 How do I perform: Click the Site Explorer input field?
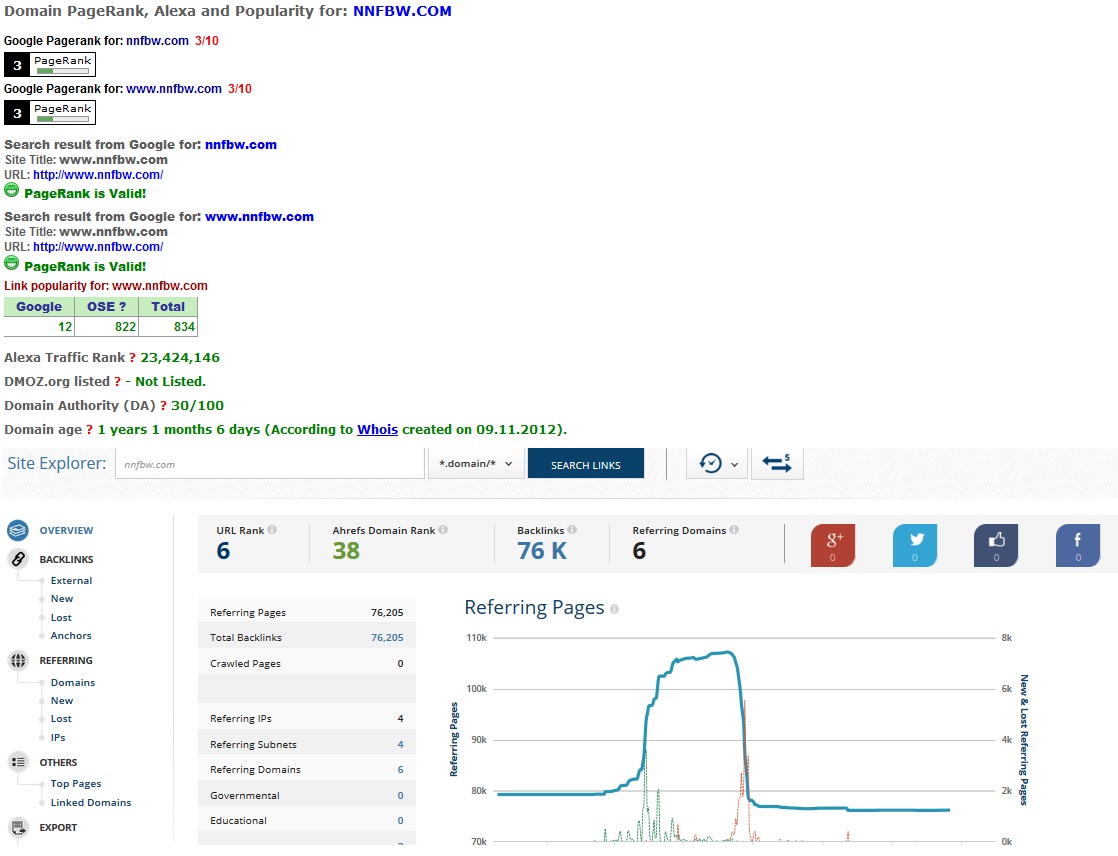270,464
